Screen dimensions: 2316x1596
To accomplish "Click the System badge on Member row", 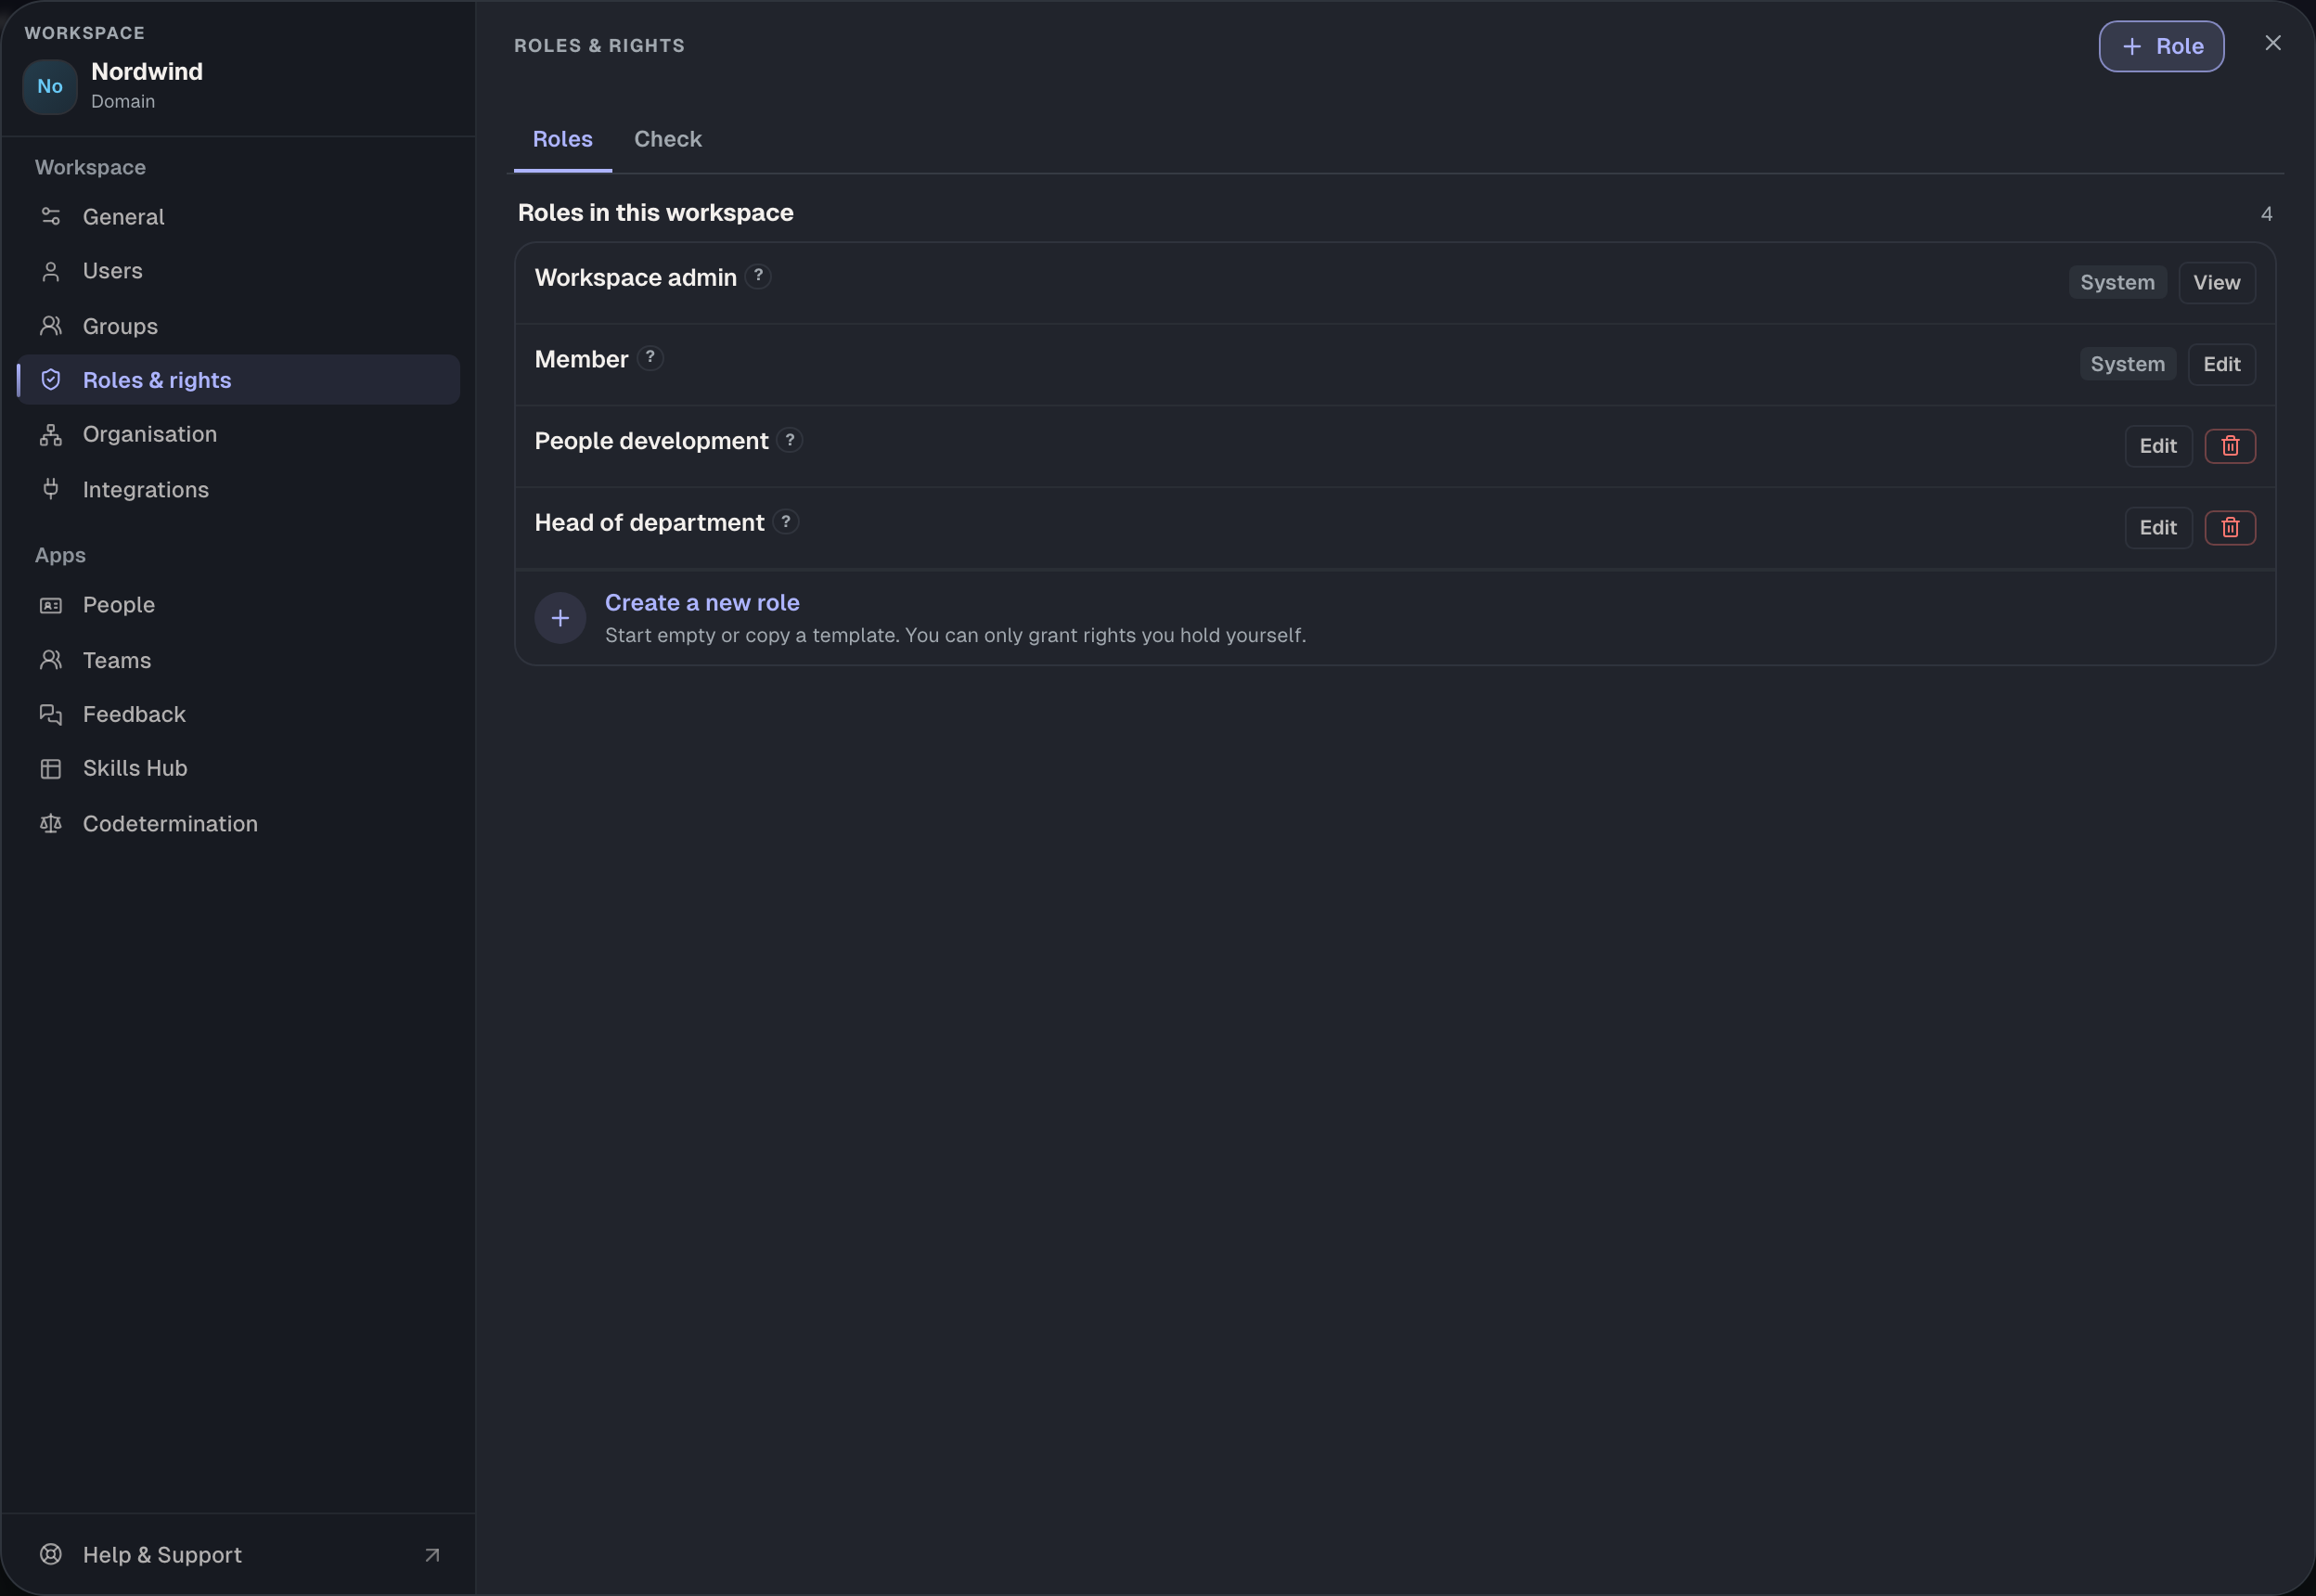I will pos(2128,364).
